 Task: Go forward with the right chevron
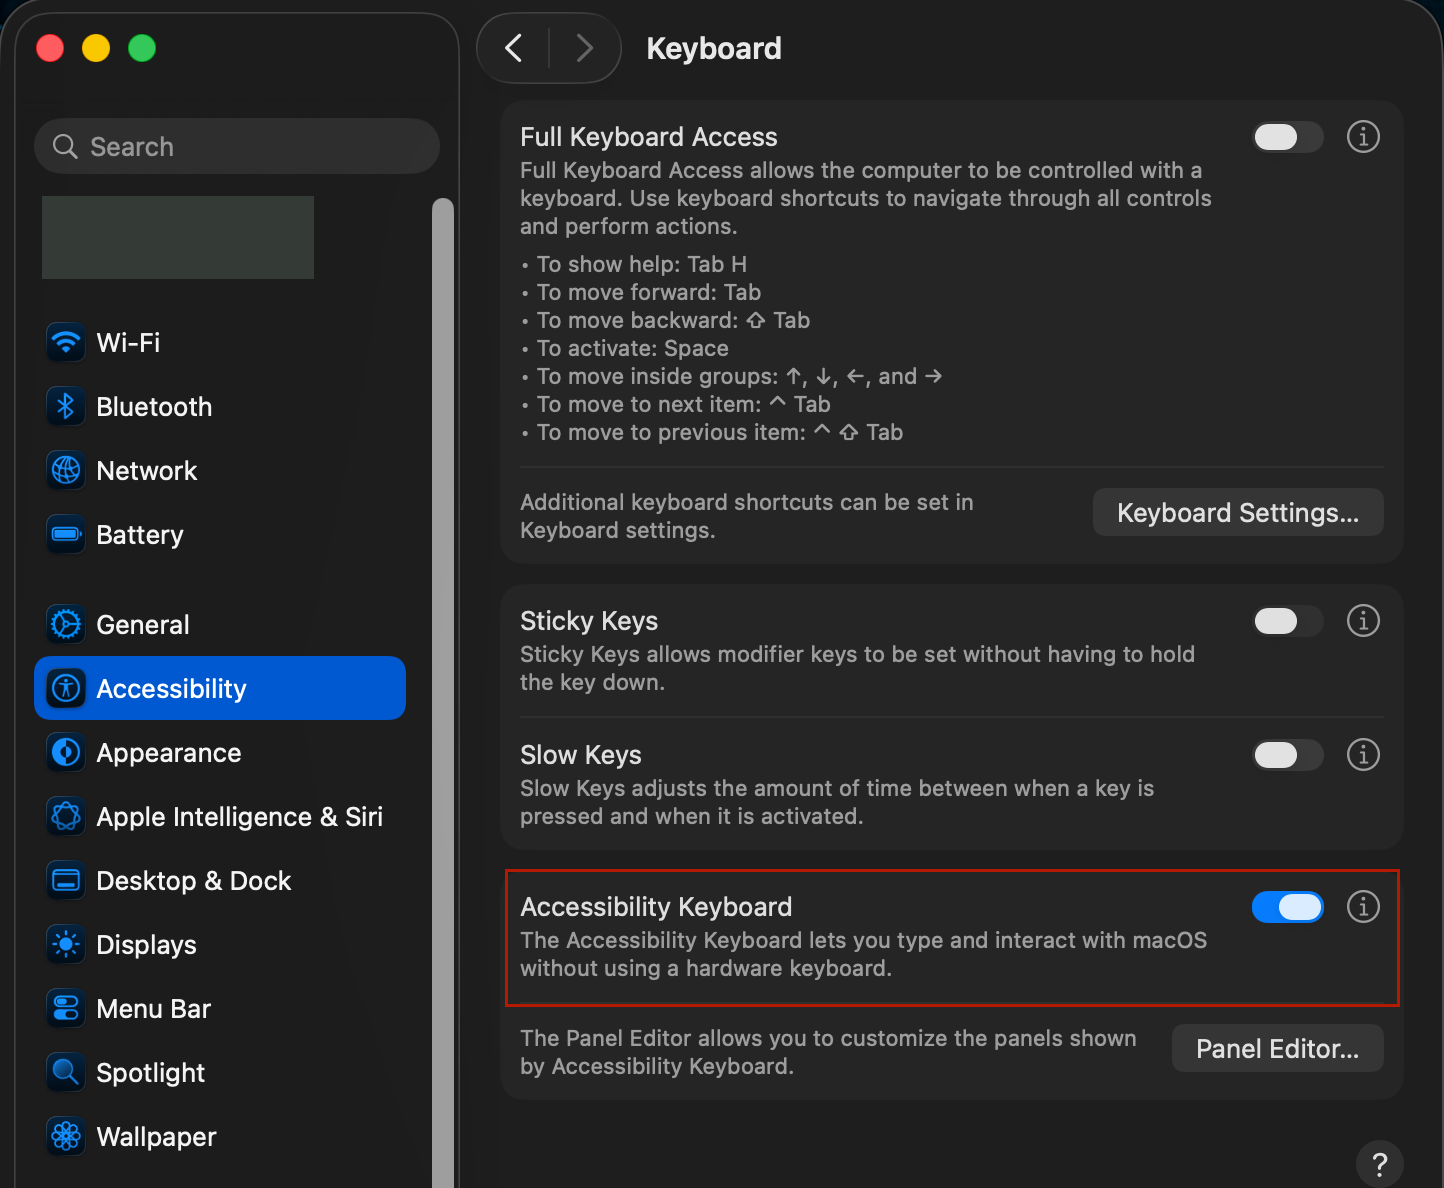pyautogui.click(x=585, y=48)
